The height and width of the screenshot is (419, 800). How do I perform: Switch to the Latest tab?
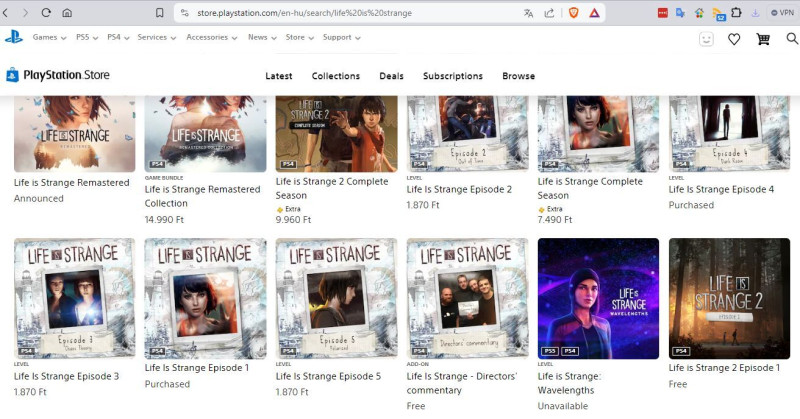(x=279, y=76)
